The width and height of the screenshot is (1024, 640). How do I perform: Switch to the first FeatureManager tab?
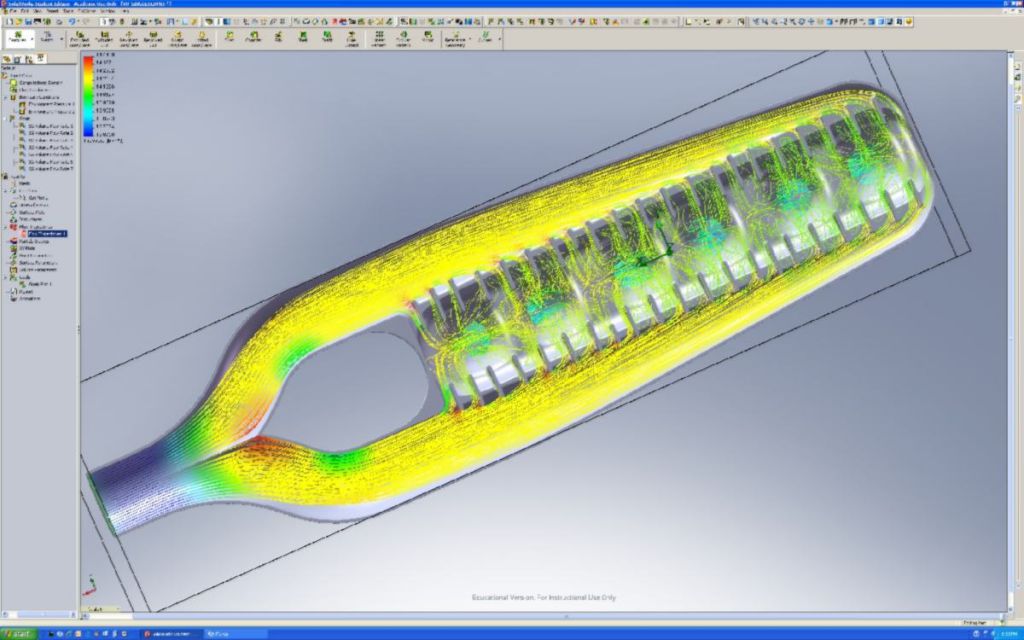point(8,59)
